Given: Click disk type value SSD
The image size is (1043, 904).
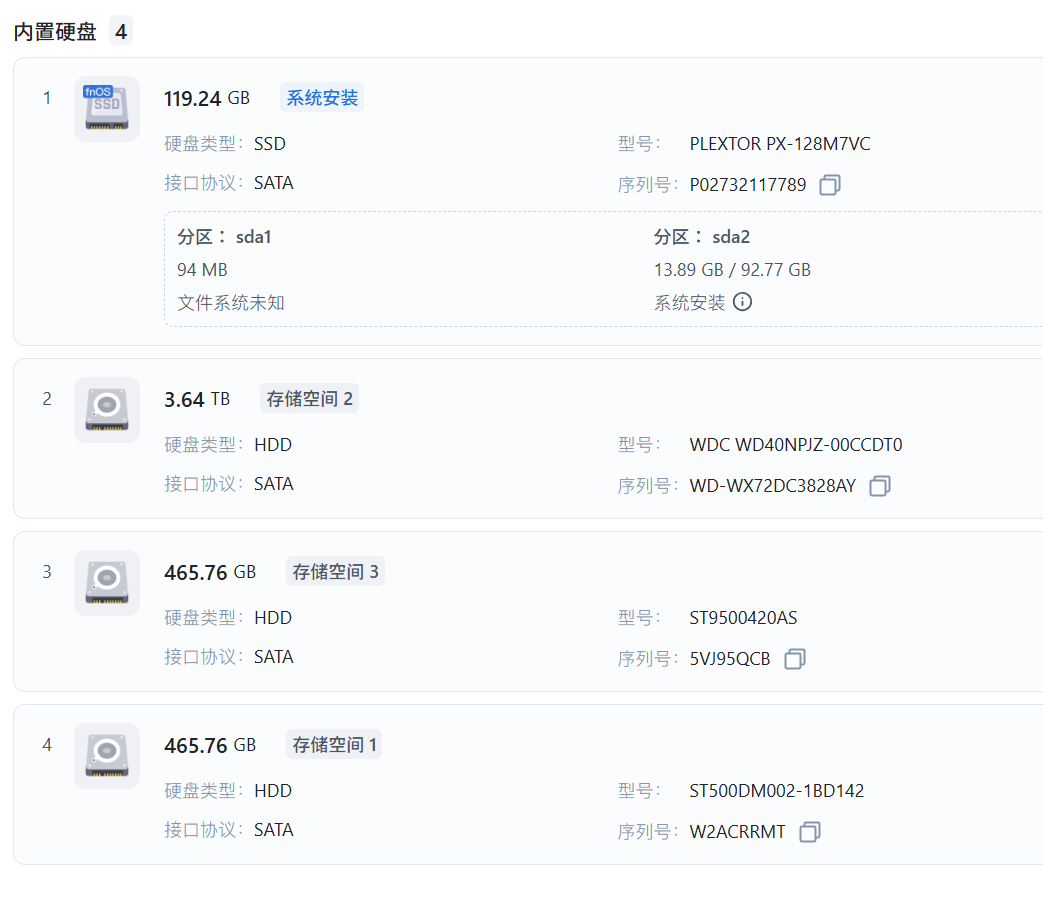Looking at the screenshot, I should coord(269,144).
